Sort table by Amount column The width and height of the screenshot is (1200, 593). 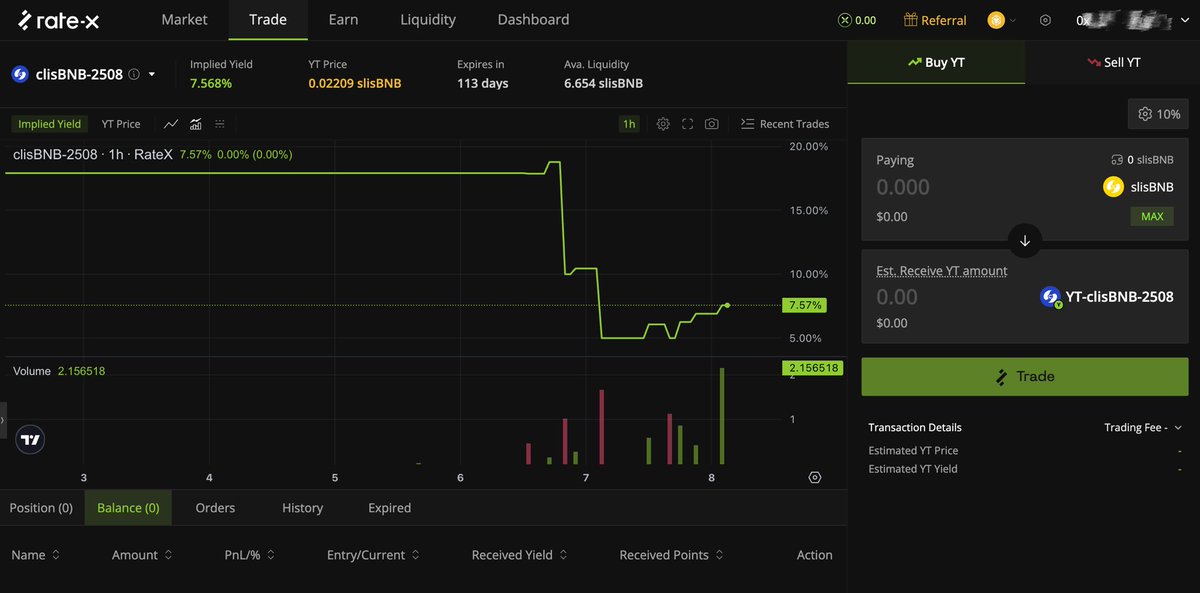point(142,555)
